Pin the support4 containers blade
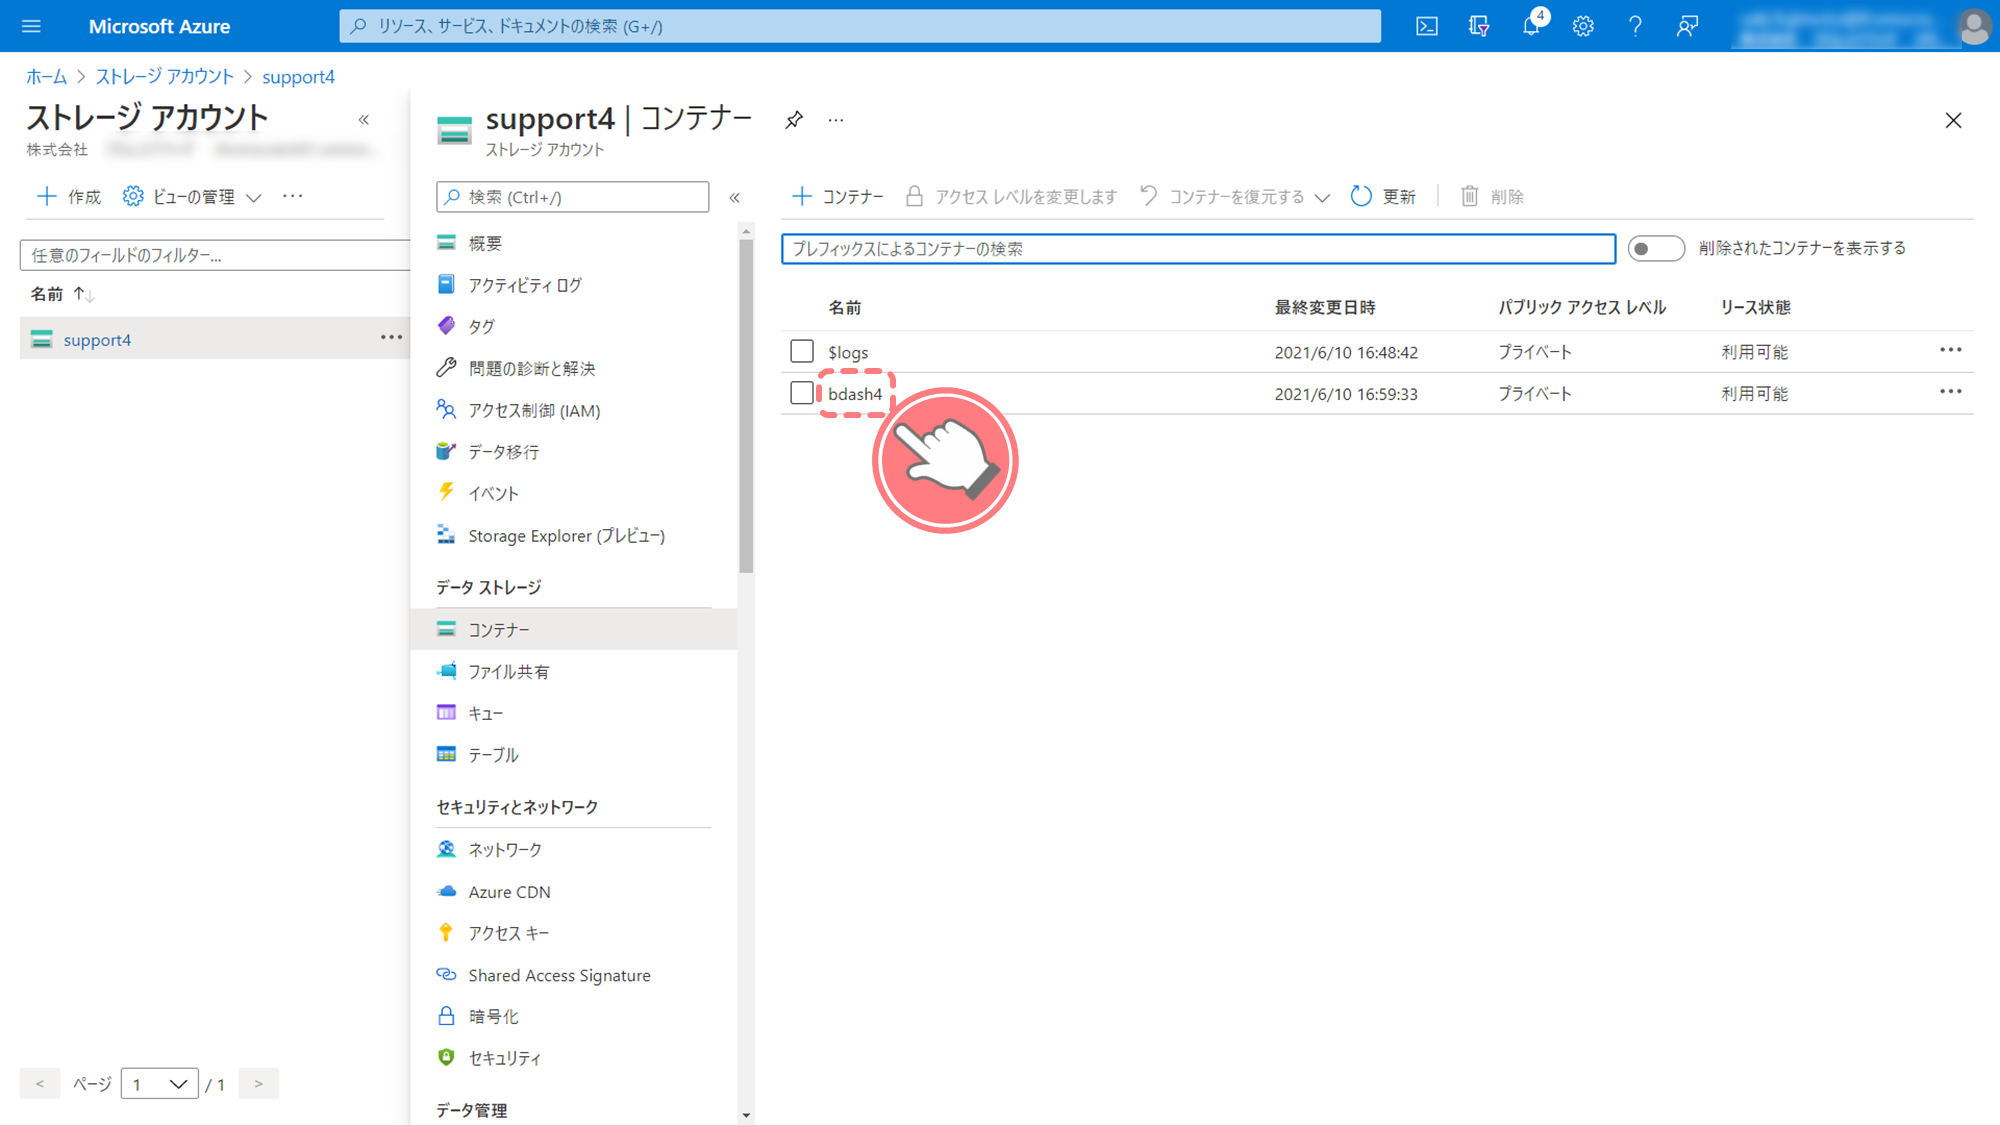Screen dimensions: 2000x1125 [794, 120]
